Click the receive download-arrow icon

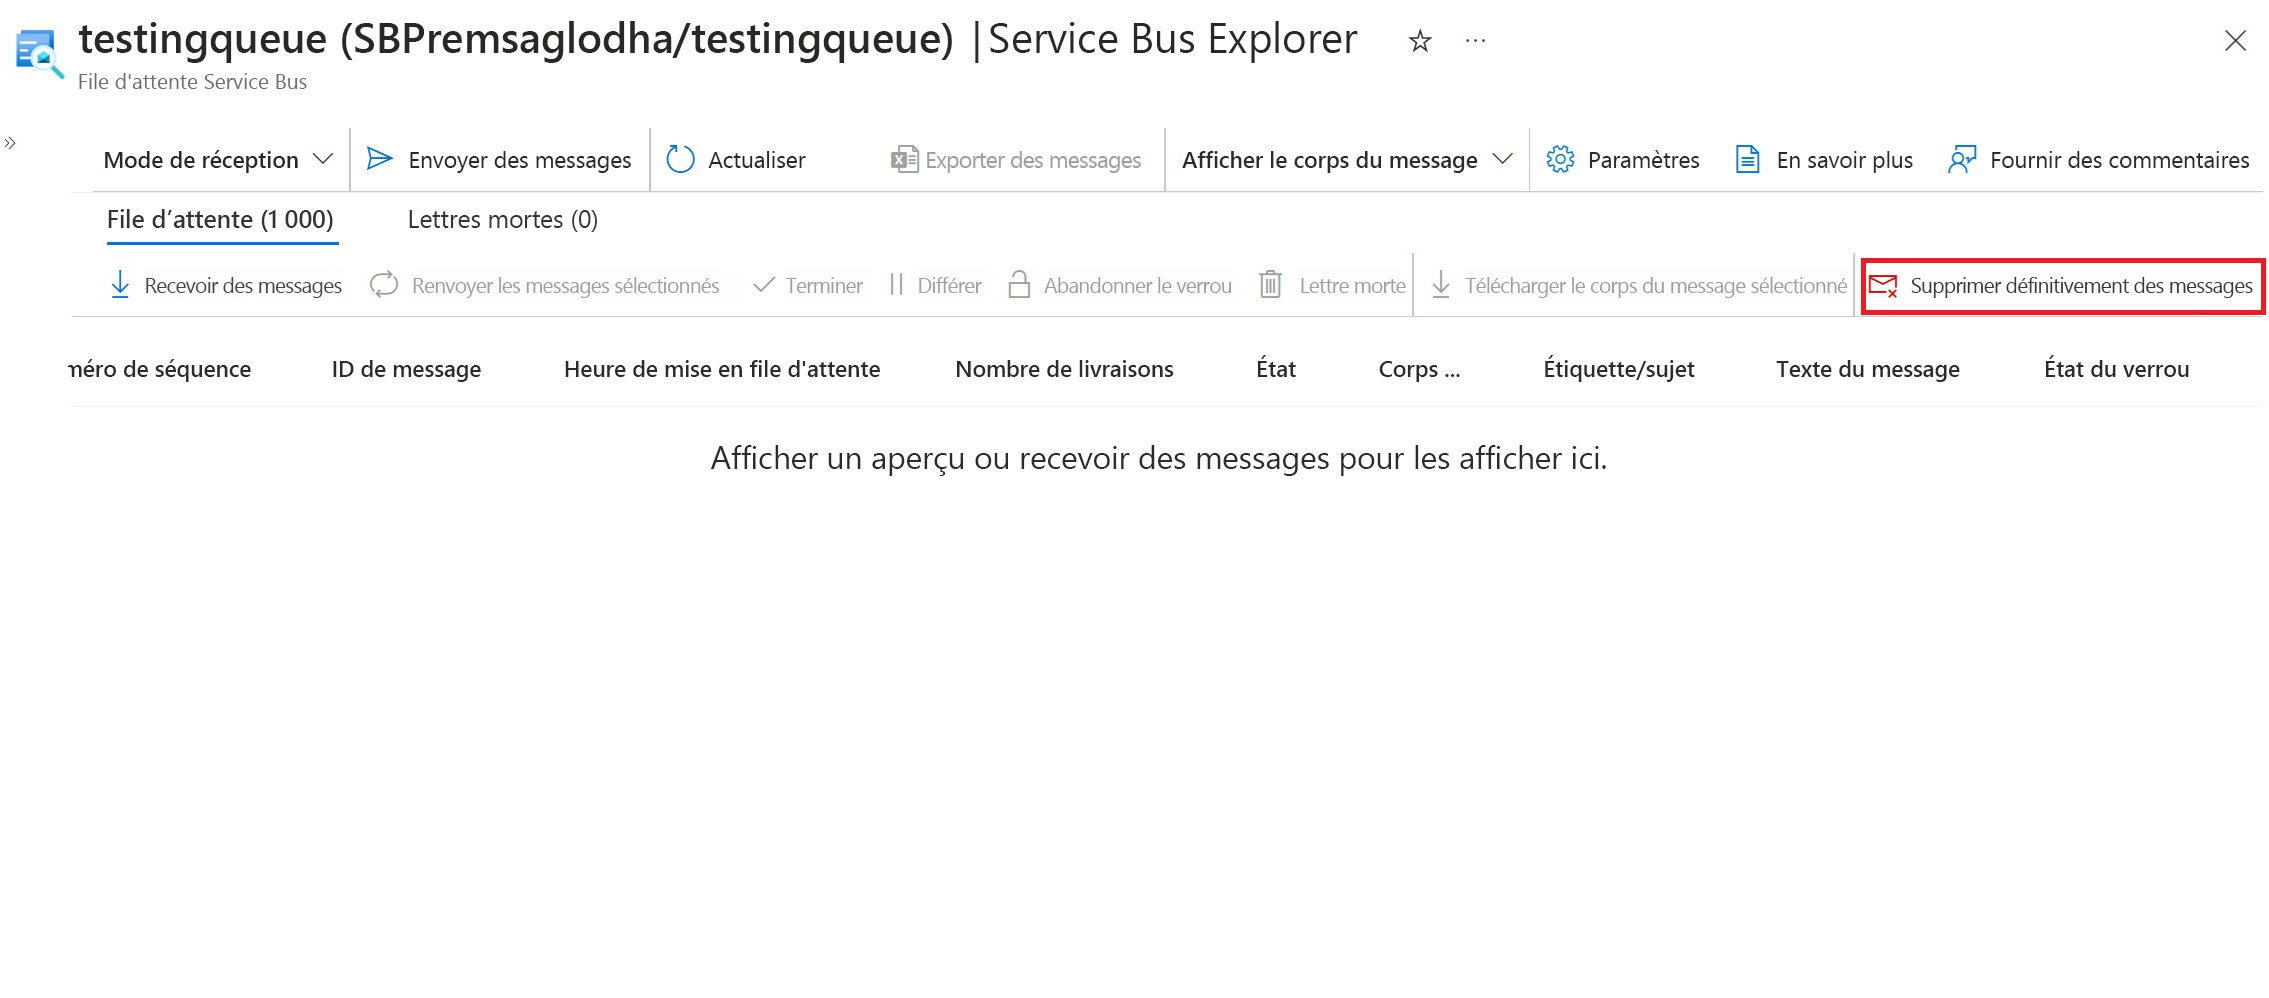coord(120,285)
